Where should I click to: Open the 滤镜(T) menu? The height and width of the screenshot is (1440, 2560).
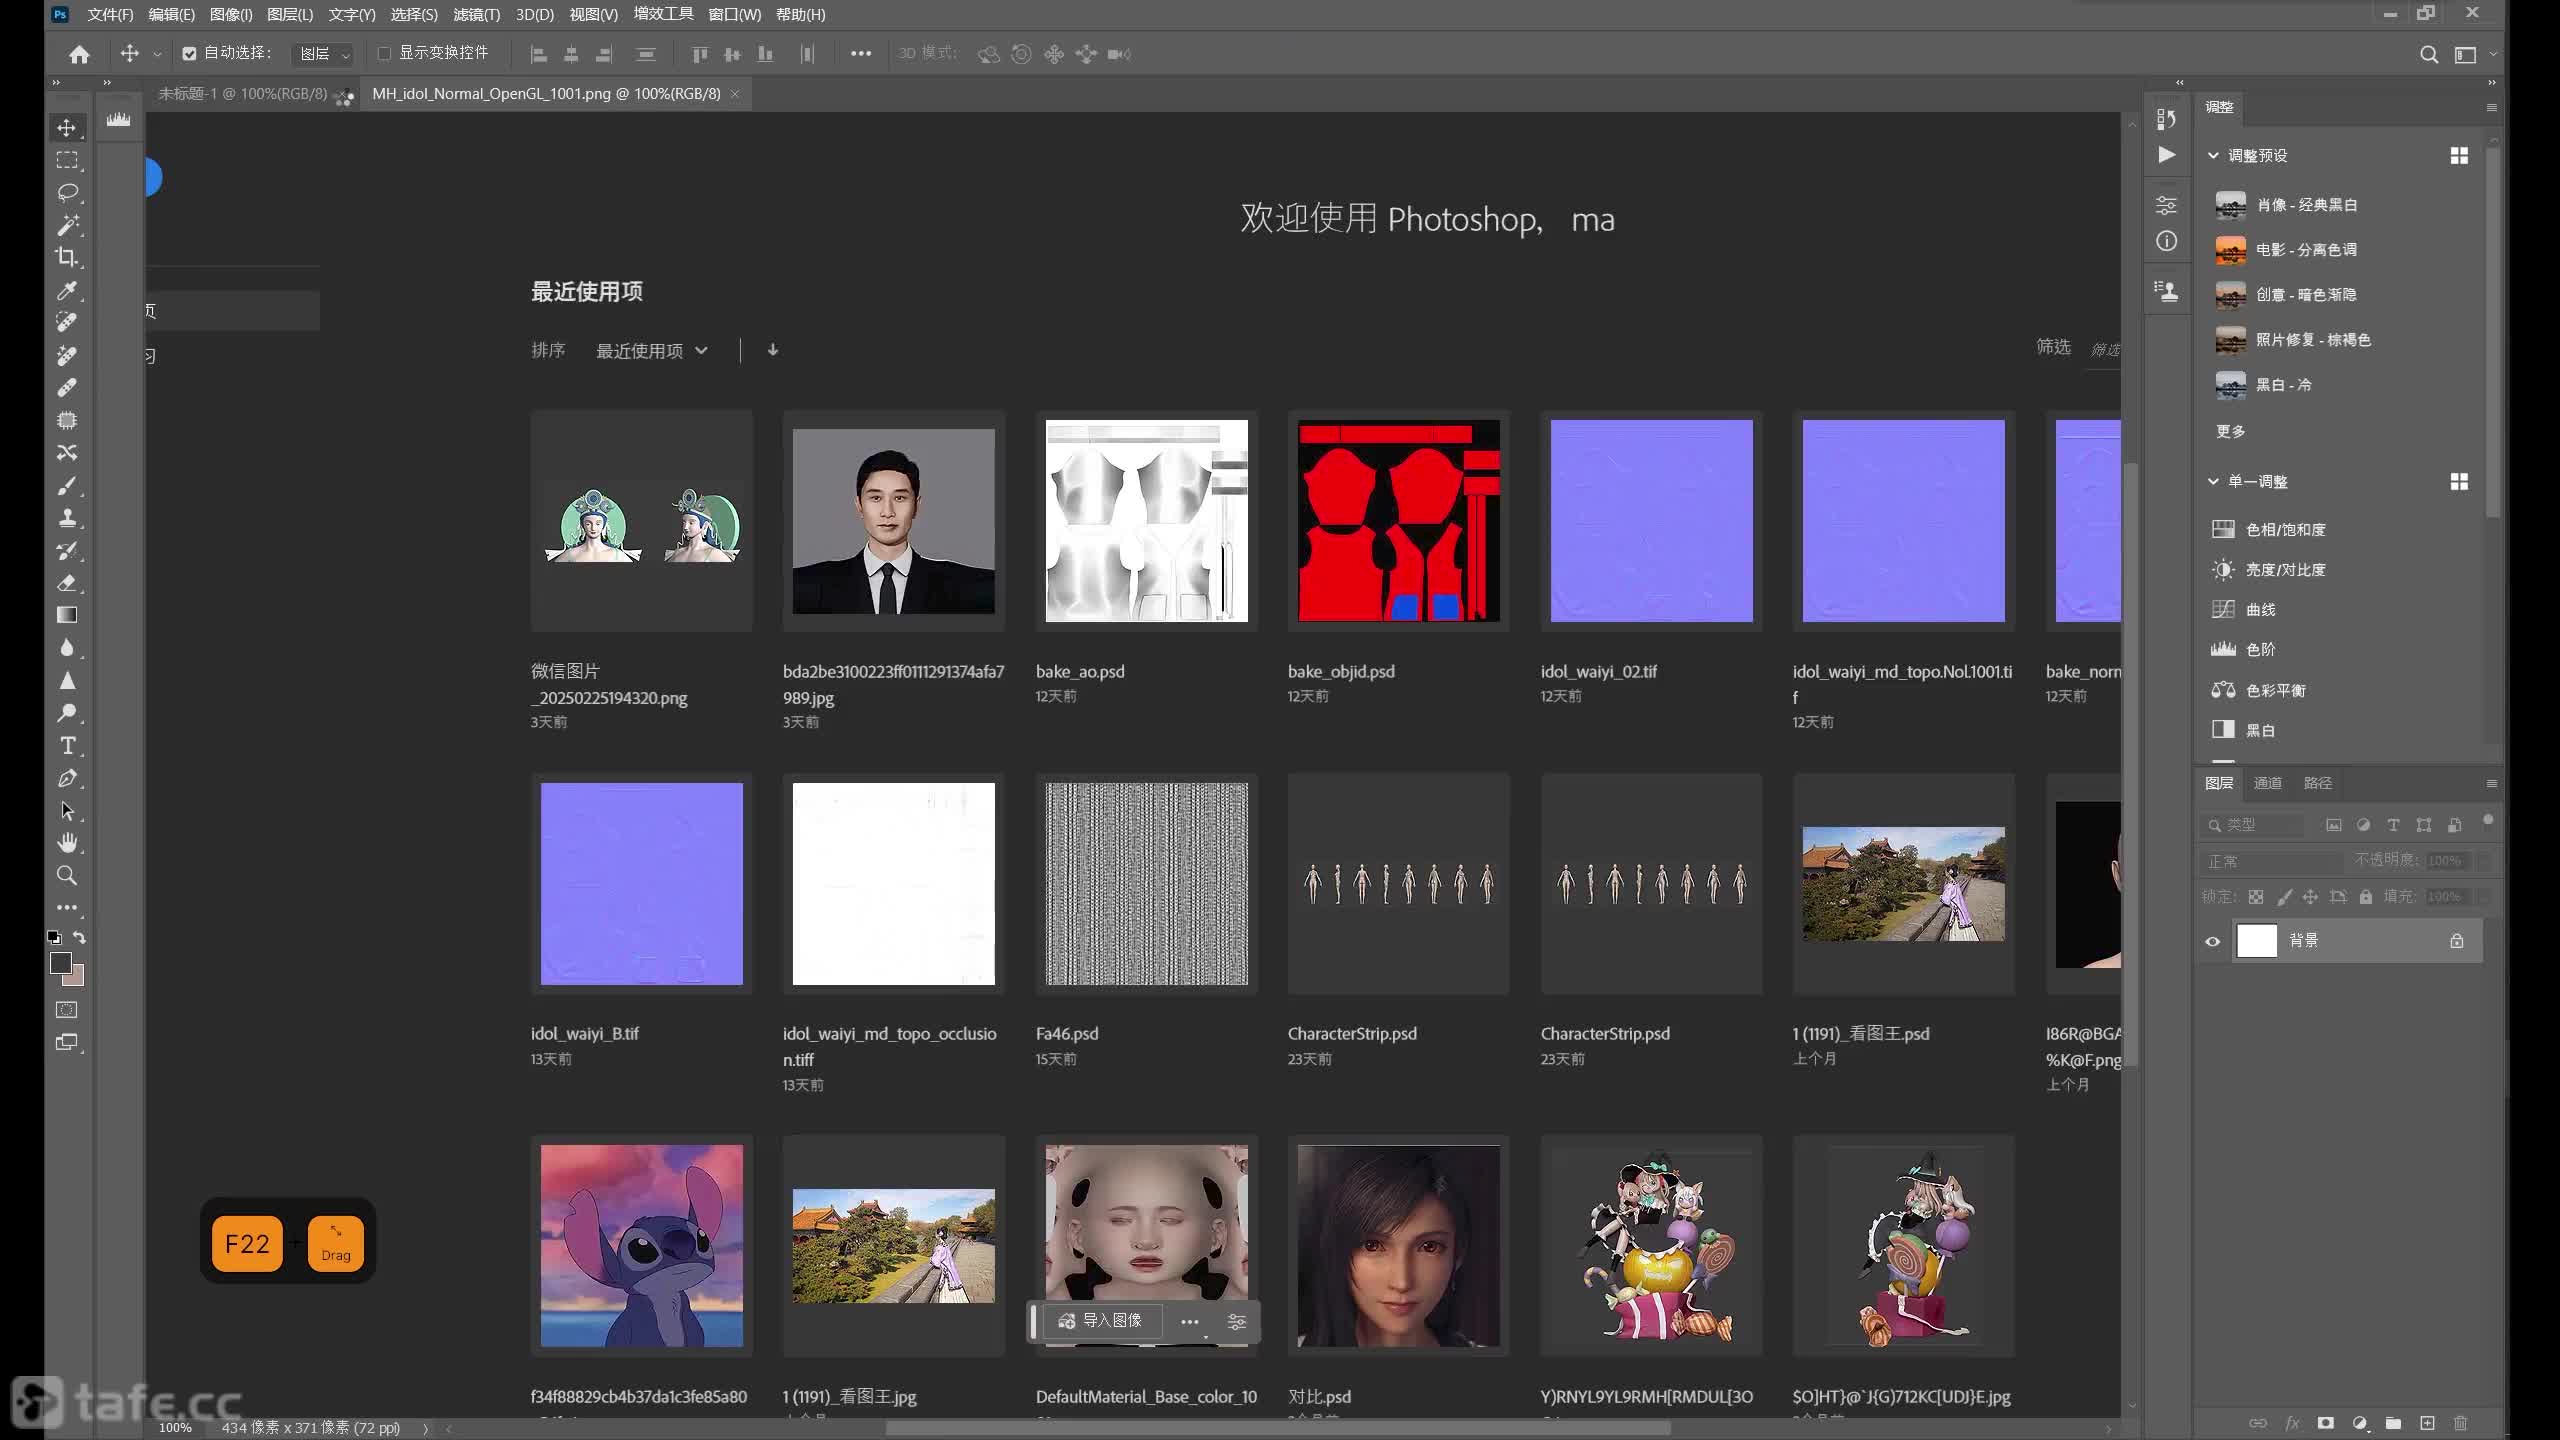[x=476, y=14]
